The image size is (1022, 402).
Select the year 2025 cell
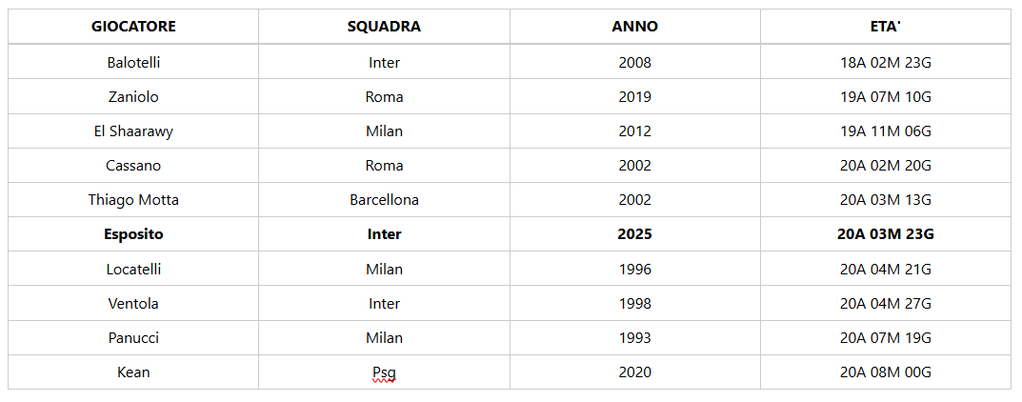[635, 234]
